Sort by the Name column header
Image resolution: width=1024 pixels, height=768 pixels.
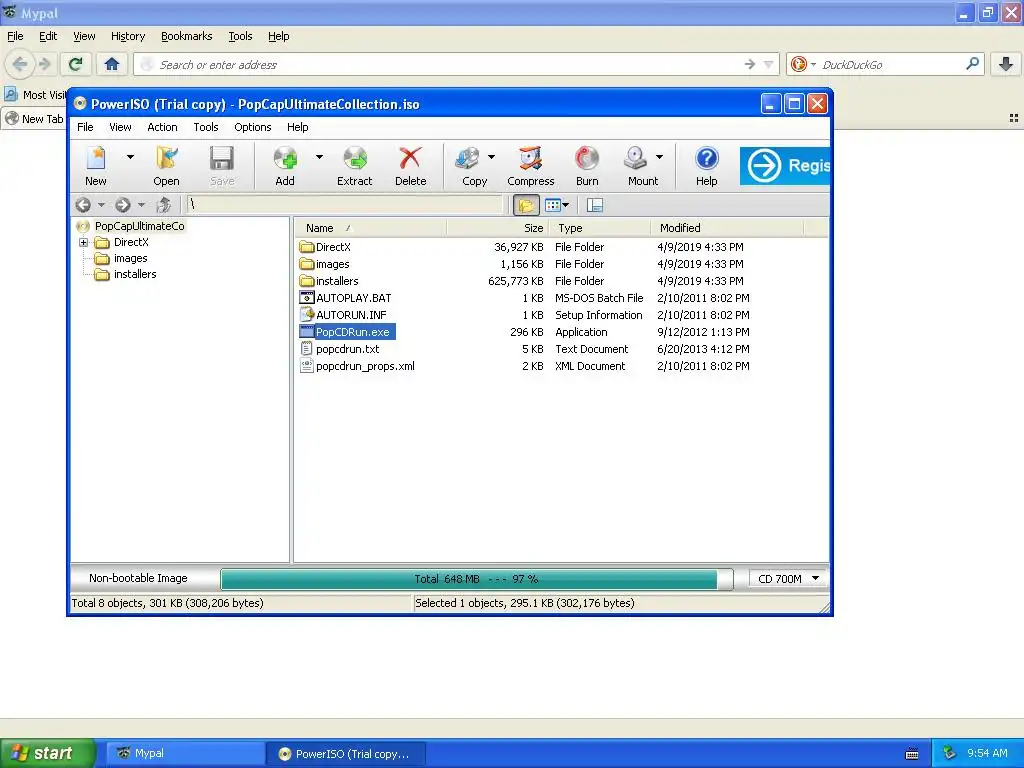(370, 228)
